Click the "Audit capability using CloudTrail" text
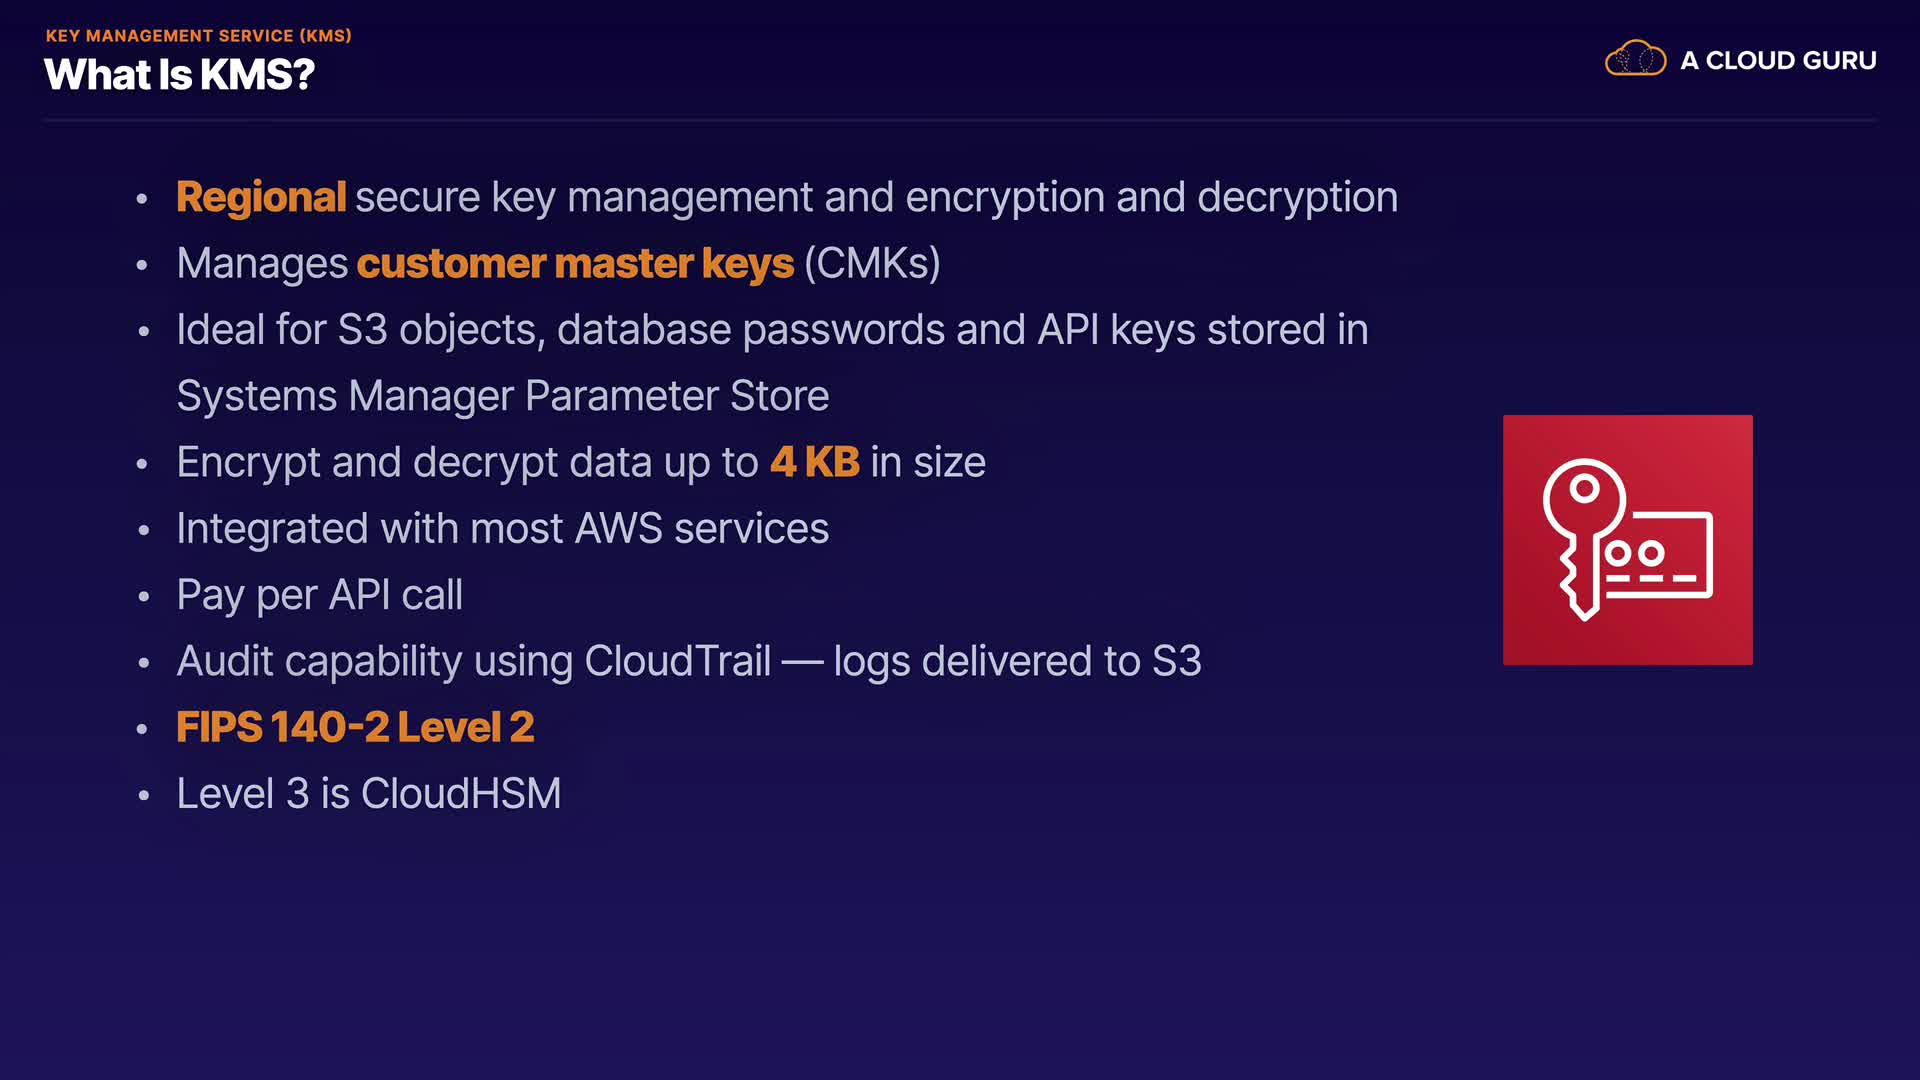 [x=474, y=661]
